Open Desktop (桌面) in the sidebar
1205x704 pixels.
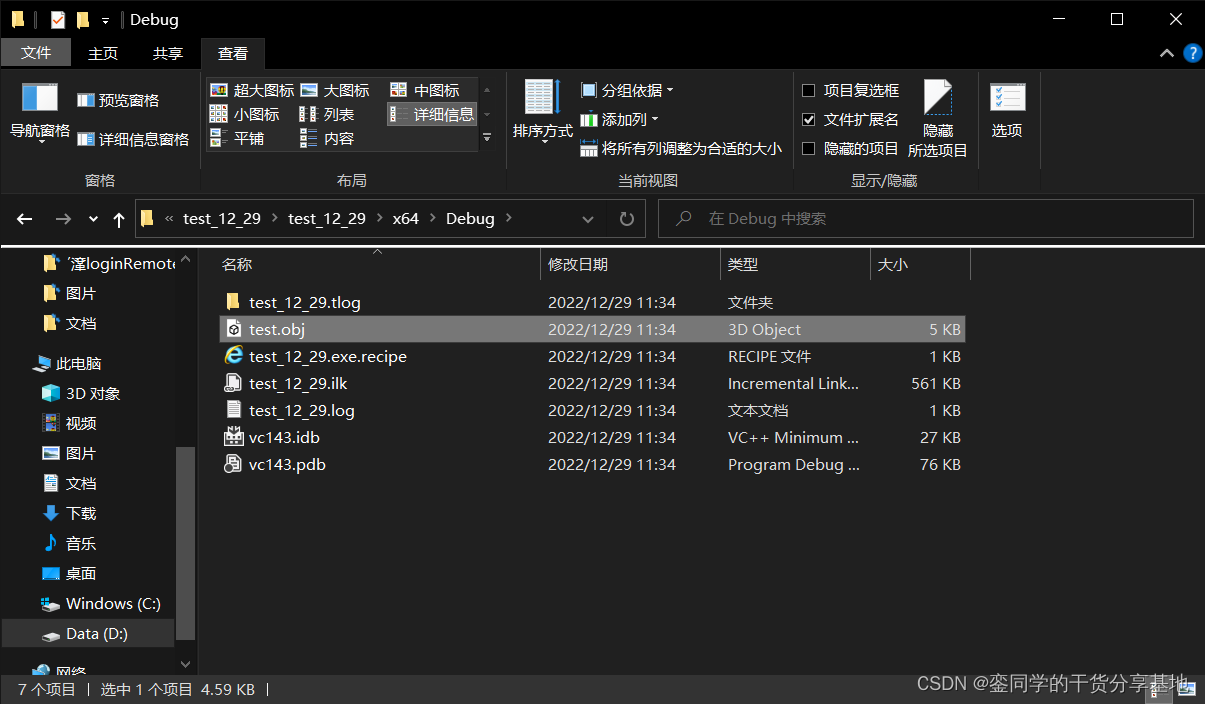[x=68, y=573]
